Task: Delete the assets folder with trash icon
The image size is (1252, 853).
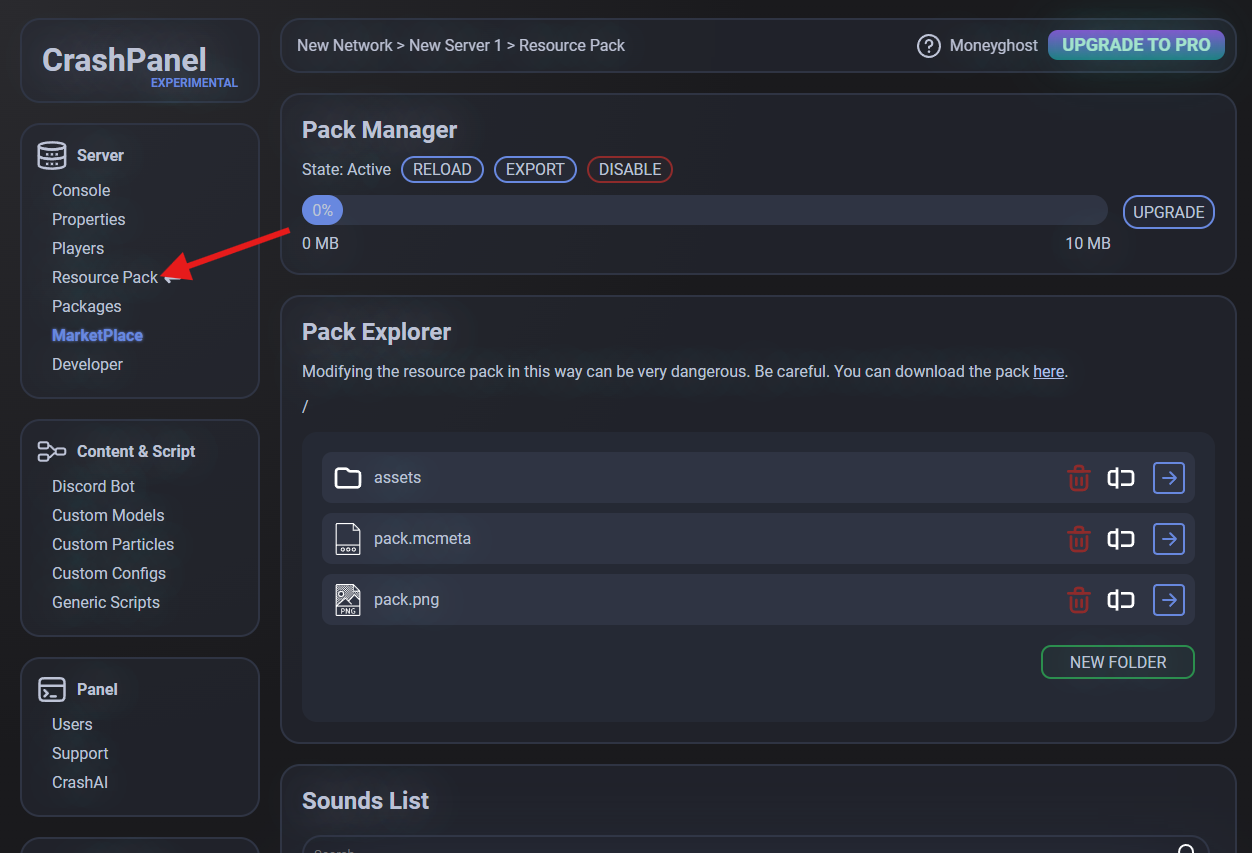Action: tap(1078, 478)
